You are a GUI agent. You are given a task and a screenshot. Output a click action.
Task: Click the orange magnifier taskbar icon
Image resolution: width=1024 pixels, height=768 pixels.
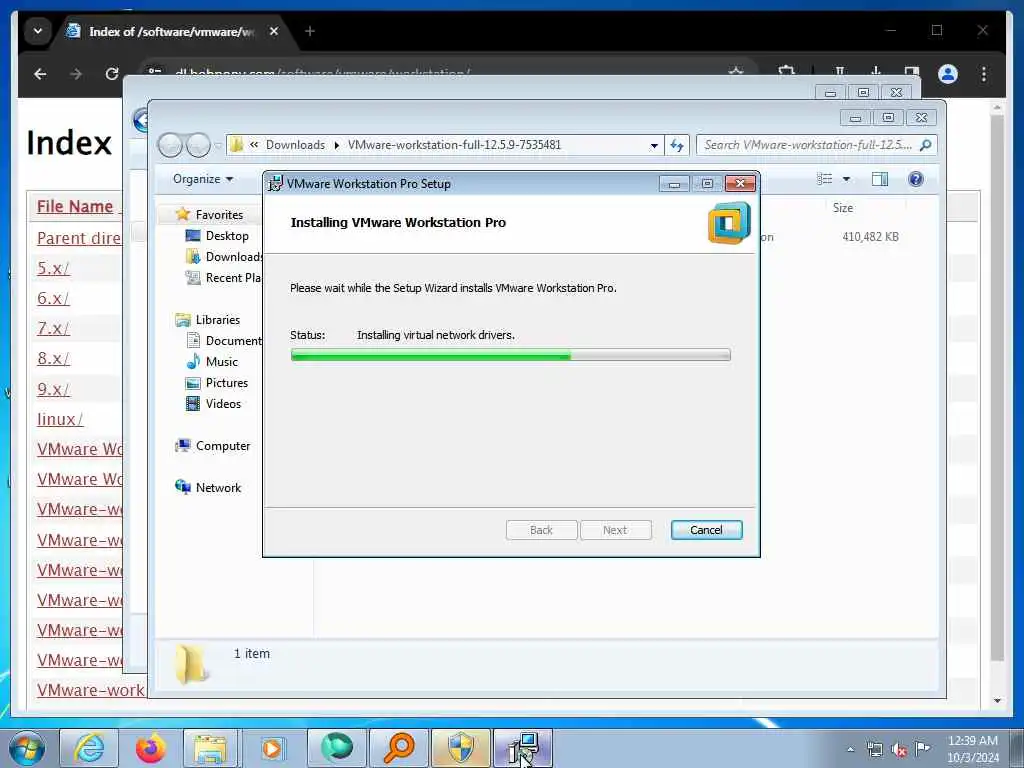(x=398, y=748)
